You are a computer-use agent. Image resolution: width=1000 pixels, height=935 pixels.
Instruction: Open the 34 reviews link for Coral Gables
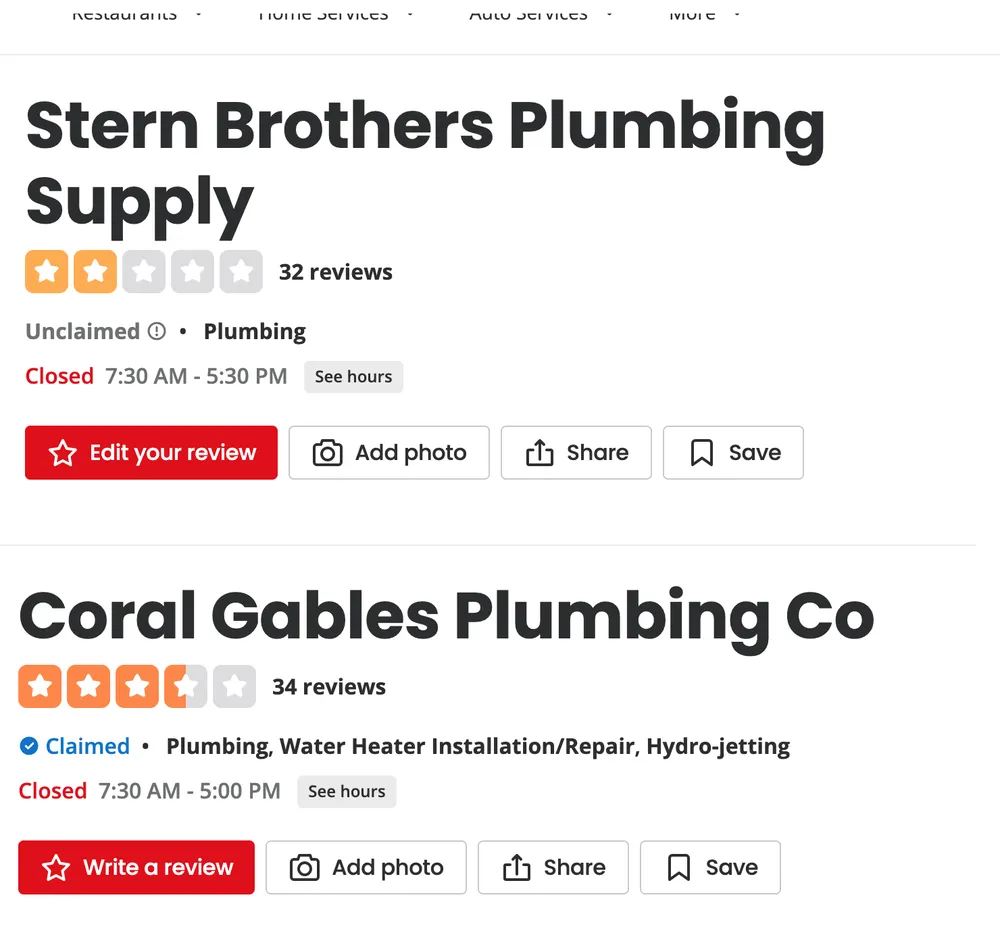(x=329, y=686)
